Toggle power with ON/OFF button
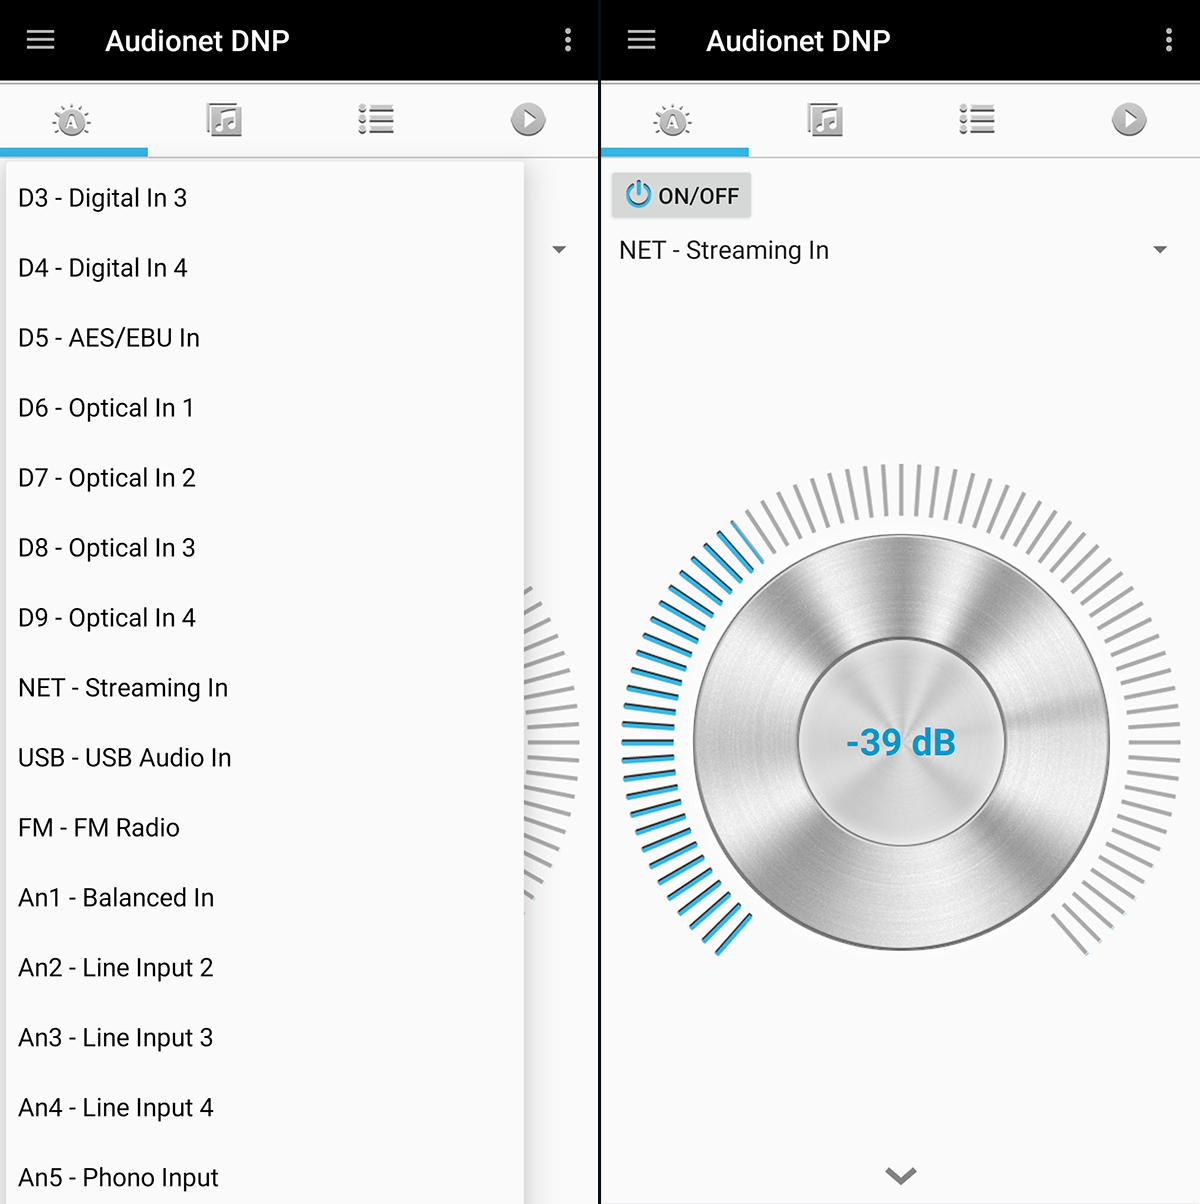The height and width of the screenshot is (1204, 1200). coord(681,195)
